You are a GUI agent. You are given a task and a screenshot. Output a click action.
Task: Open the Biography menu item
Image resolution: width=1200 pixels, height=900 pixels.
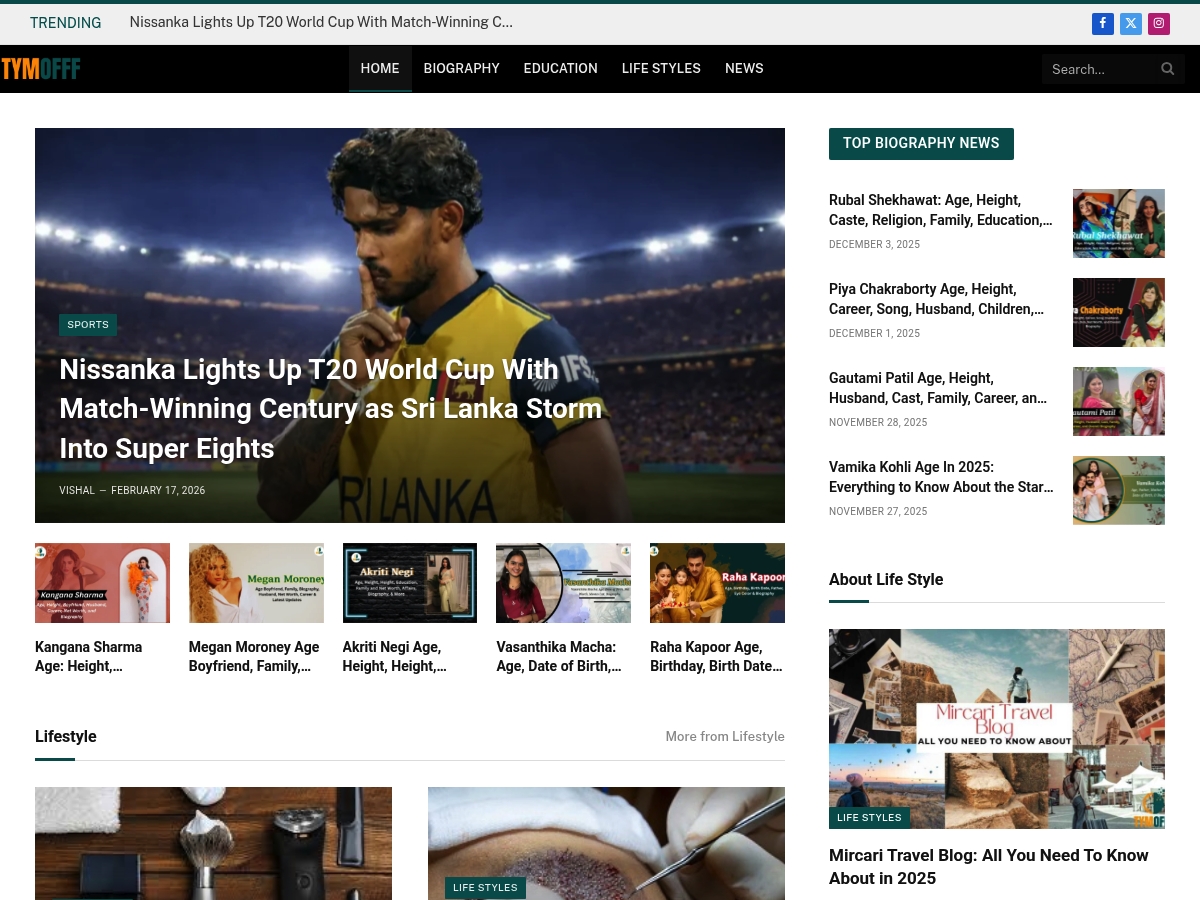coord(461,69)
